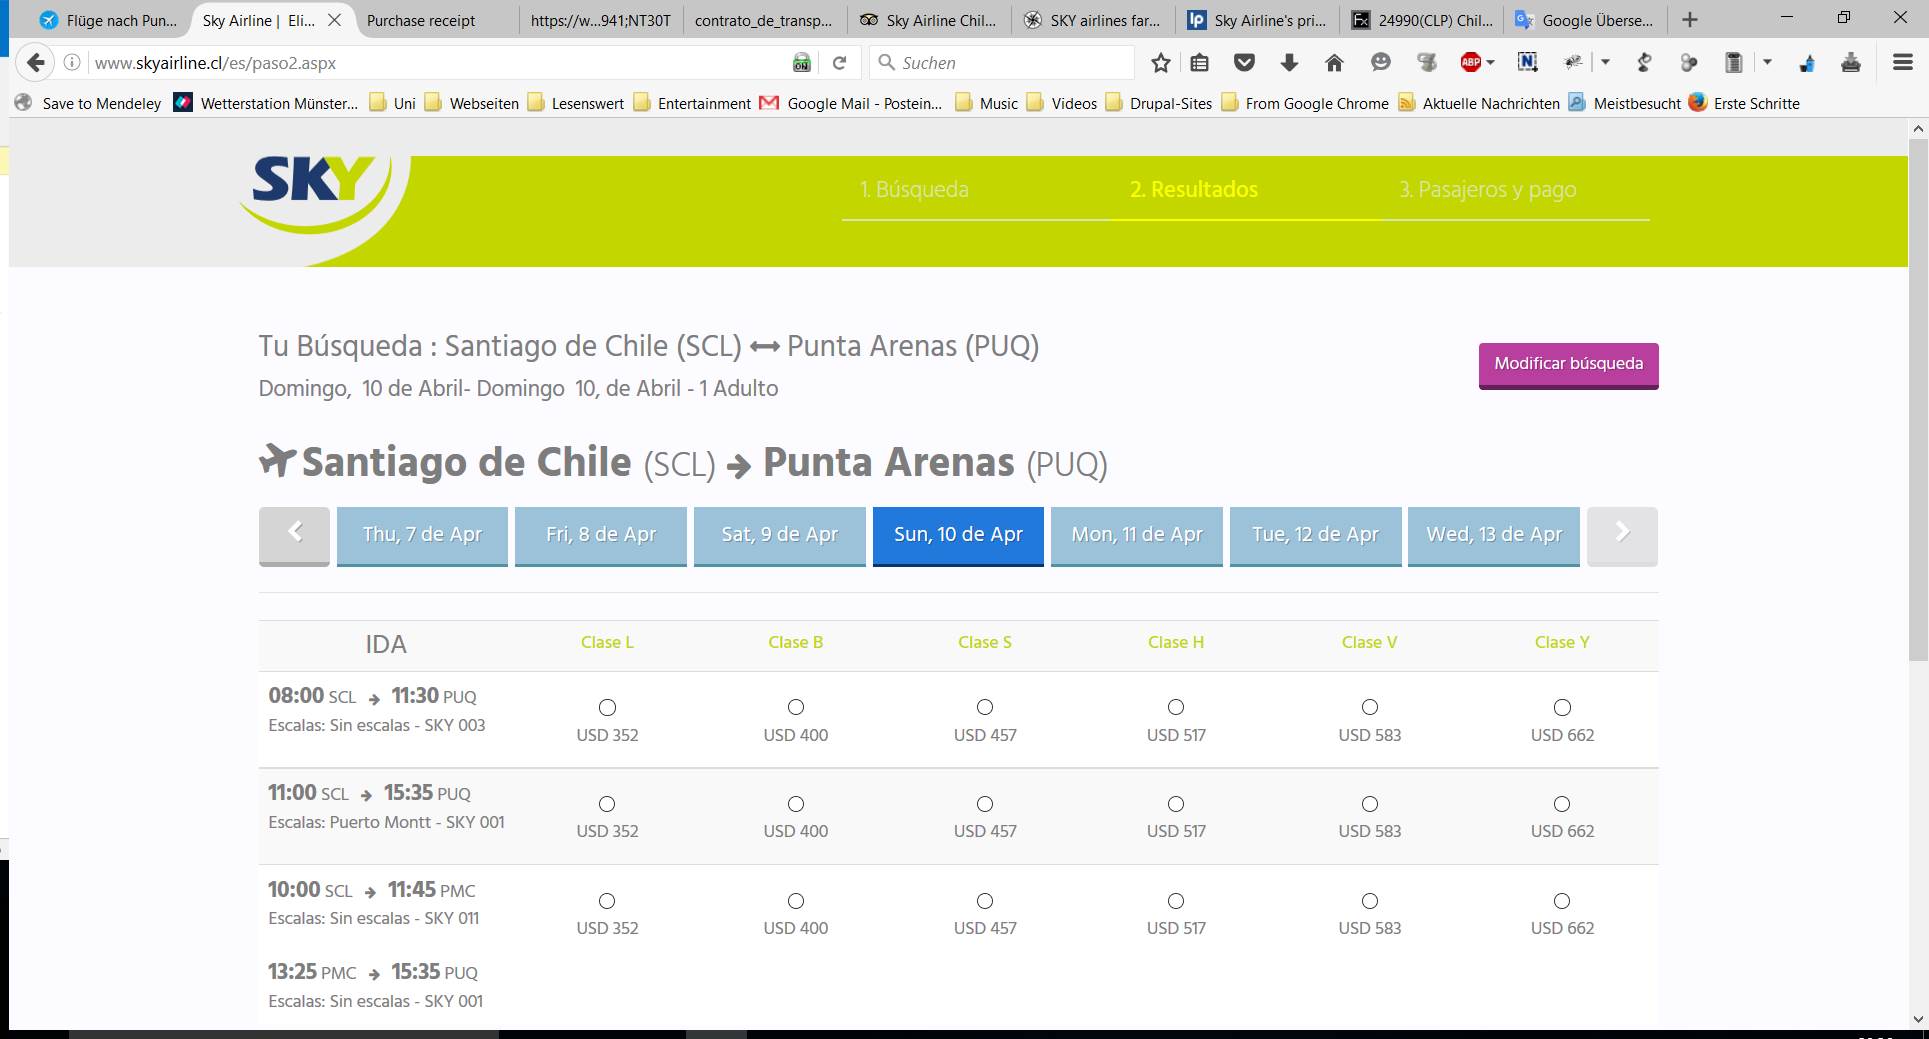Viewport: 1929px width, 1039px height.
Task: Open the Uni bookmarks folder
Action: (392, 103)
